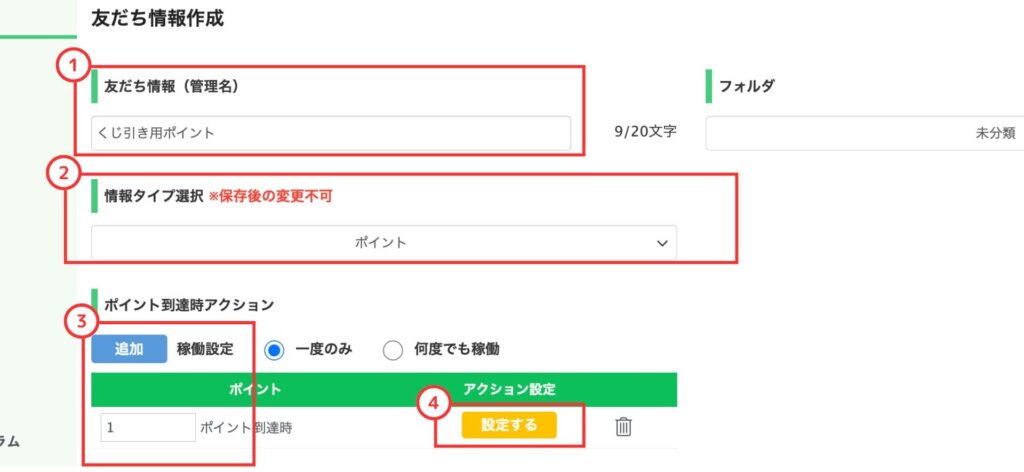Viewport: 1024px width, 472px height.
Task: Select the 一度のみ radio option
Action: click(274, 351)
